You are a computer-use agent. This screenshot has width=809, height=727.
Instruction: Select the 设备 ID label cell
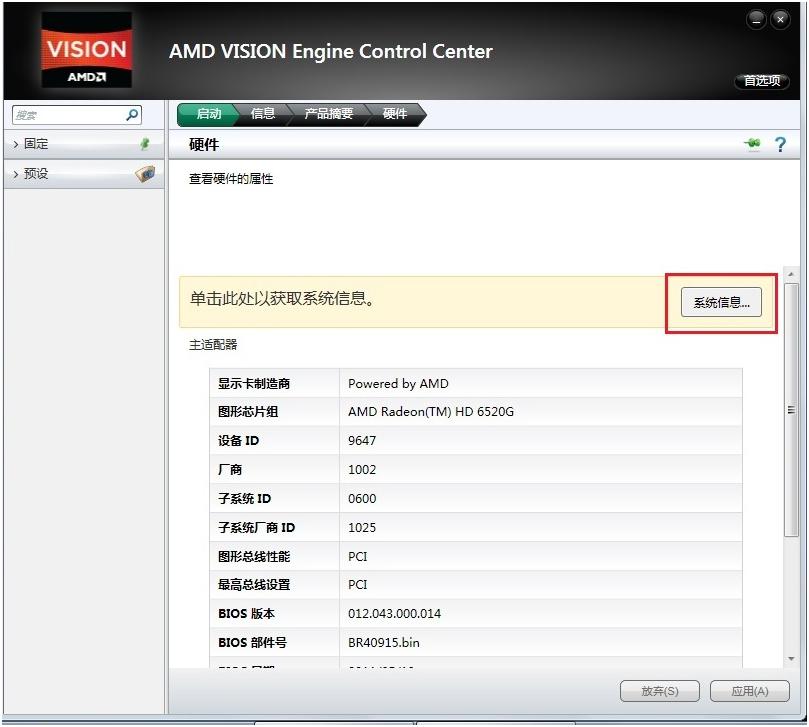click(274, 441)
